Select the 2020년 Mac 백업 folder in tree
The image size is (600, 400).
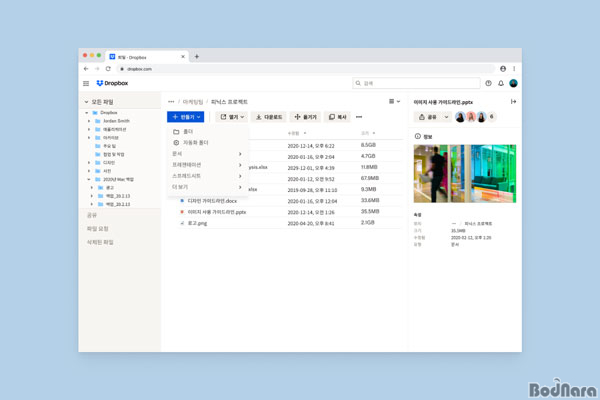[x=118, y=179]
